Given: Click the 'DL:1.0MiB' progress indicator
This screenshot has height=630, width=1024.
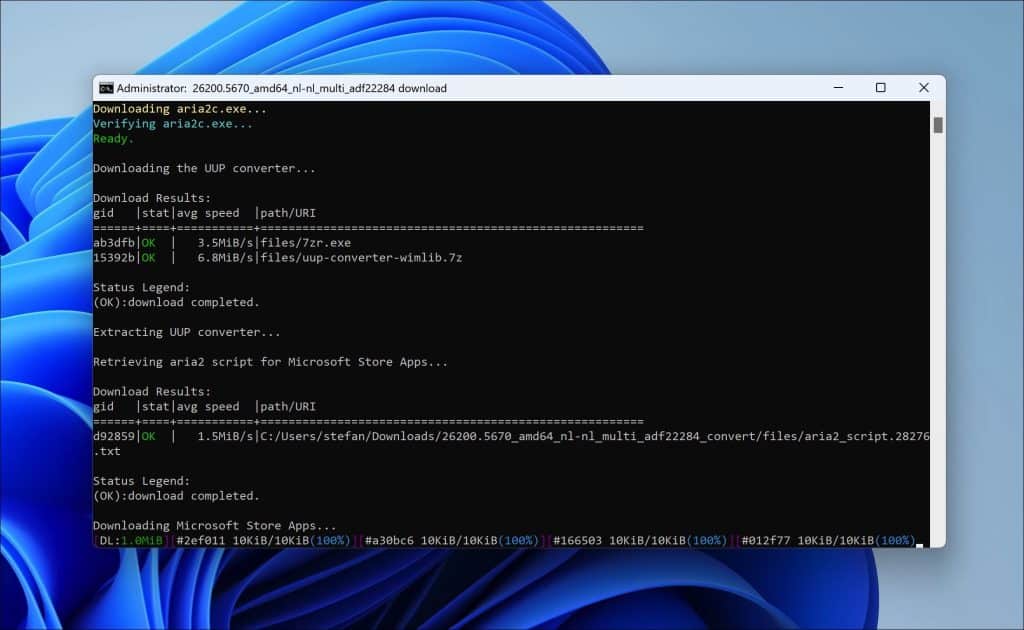Looking at the screenshot, I should [x=131, y=541].
